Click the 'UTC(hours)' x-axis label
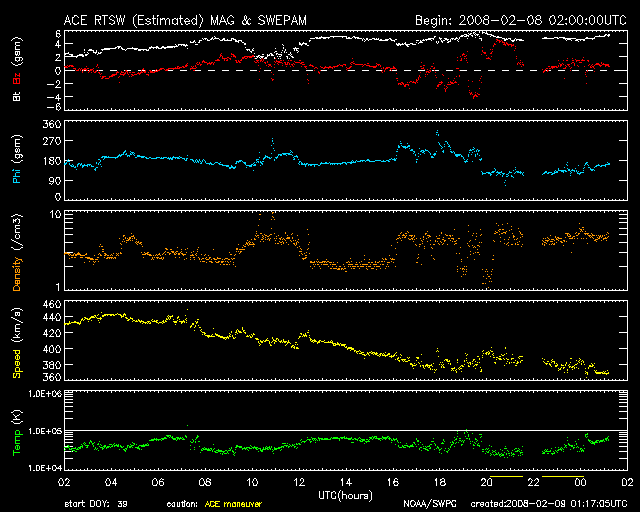This screenshot has height=512, width=640. [345, 496]
